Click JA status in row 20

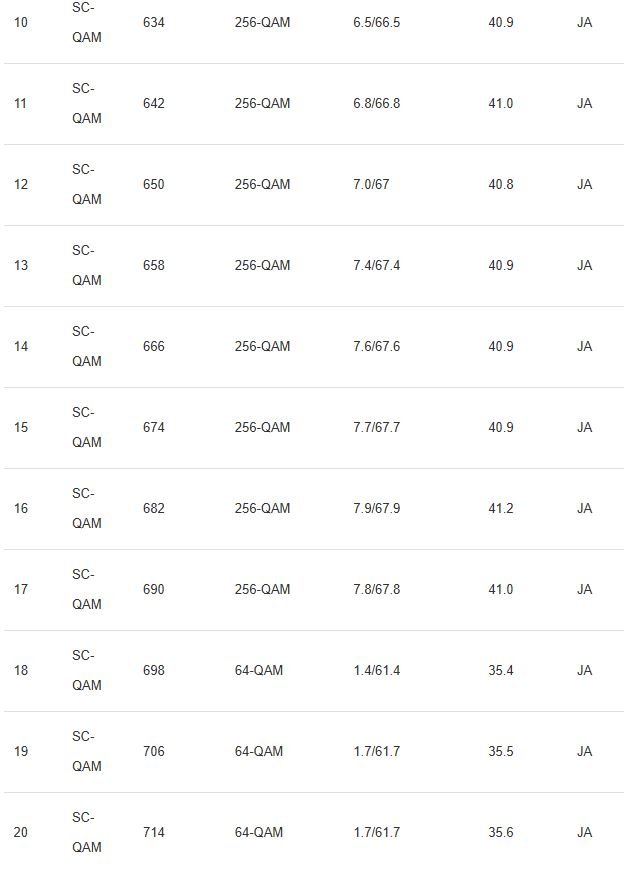[585, 833]
